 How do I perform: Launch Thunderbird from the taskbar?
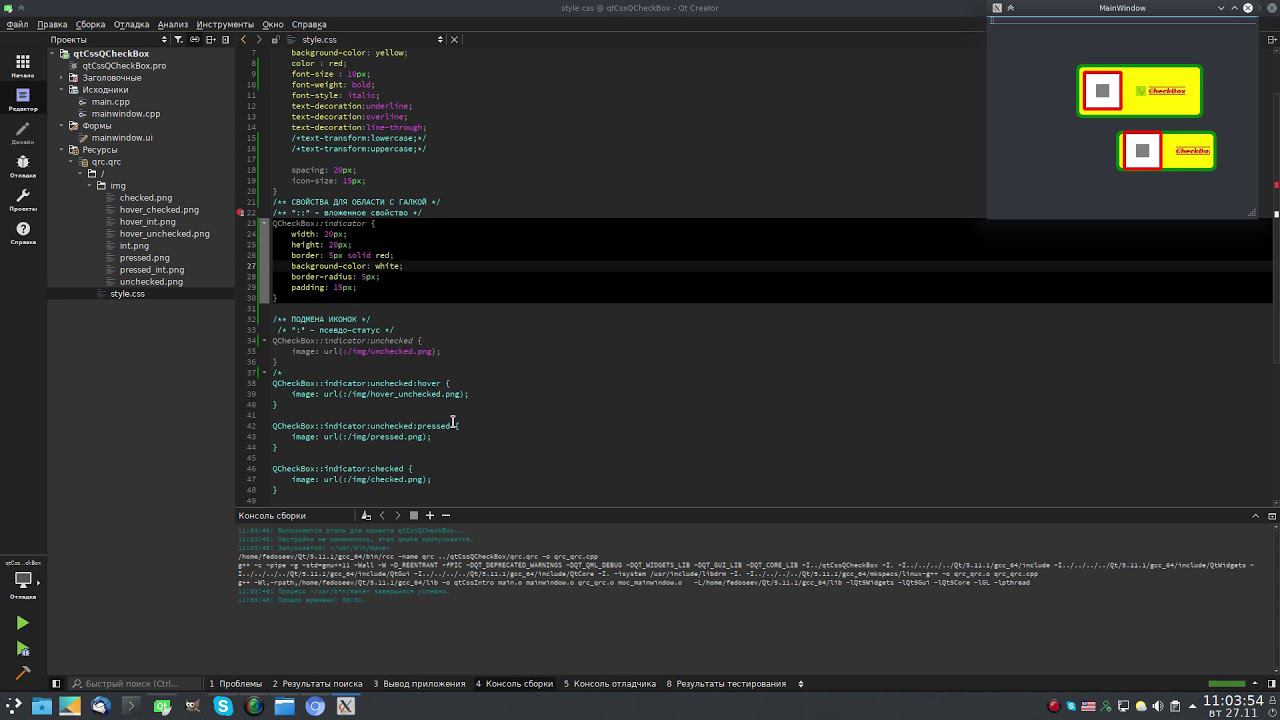100,706
